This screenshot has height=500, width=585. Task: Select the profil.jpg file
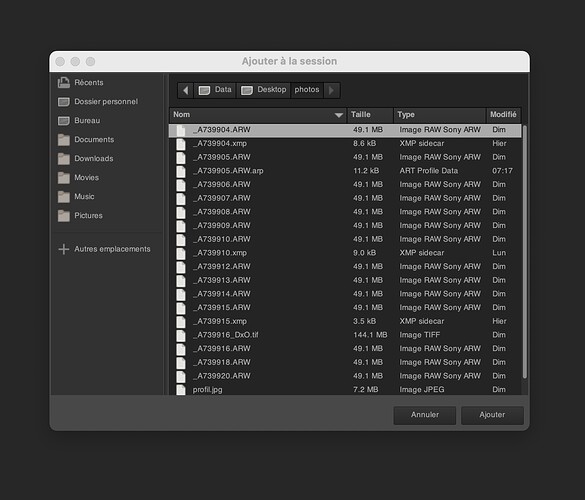345,390
